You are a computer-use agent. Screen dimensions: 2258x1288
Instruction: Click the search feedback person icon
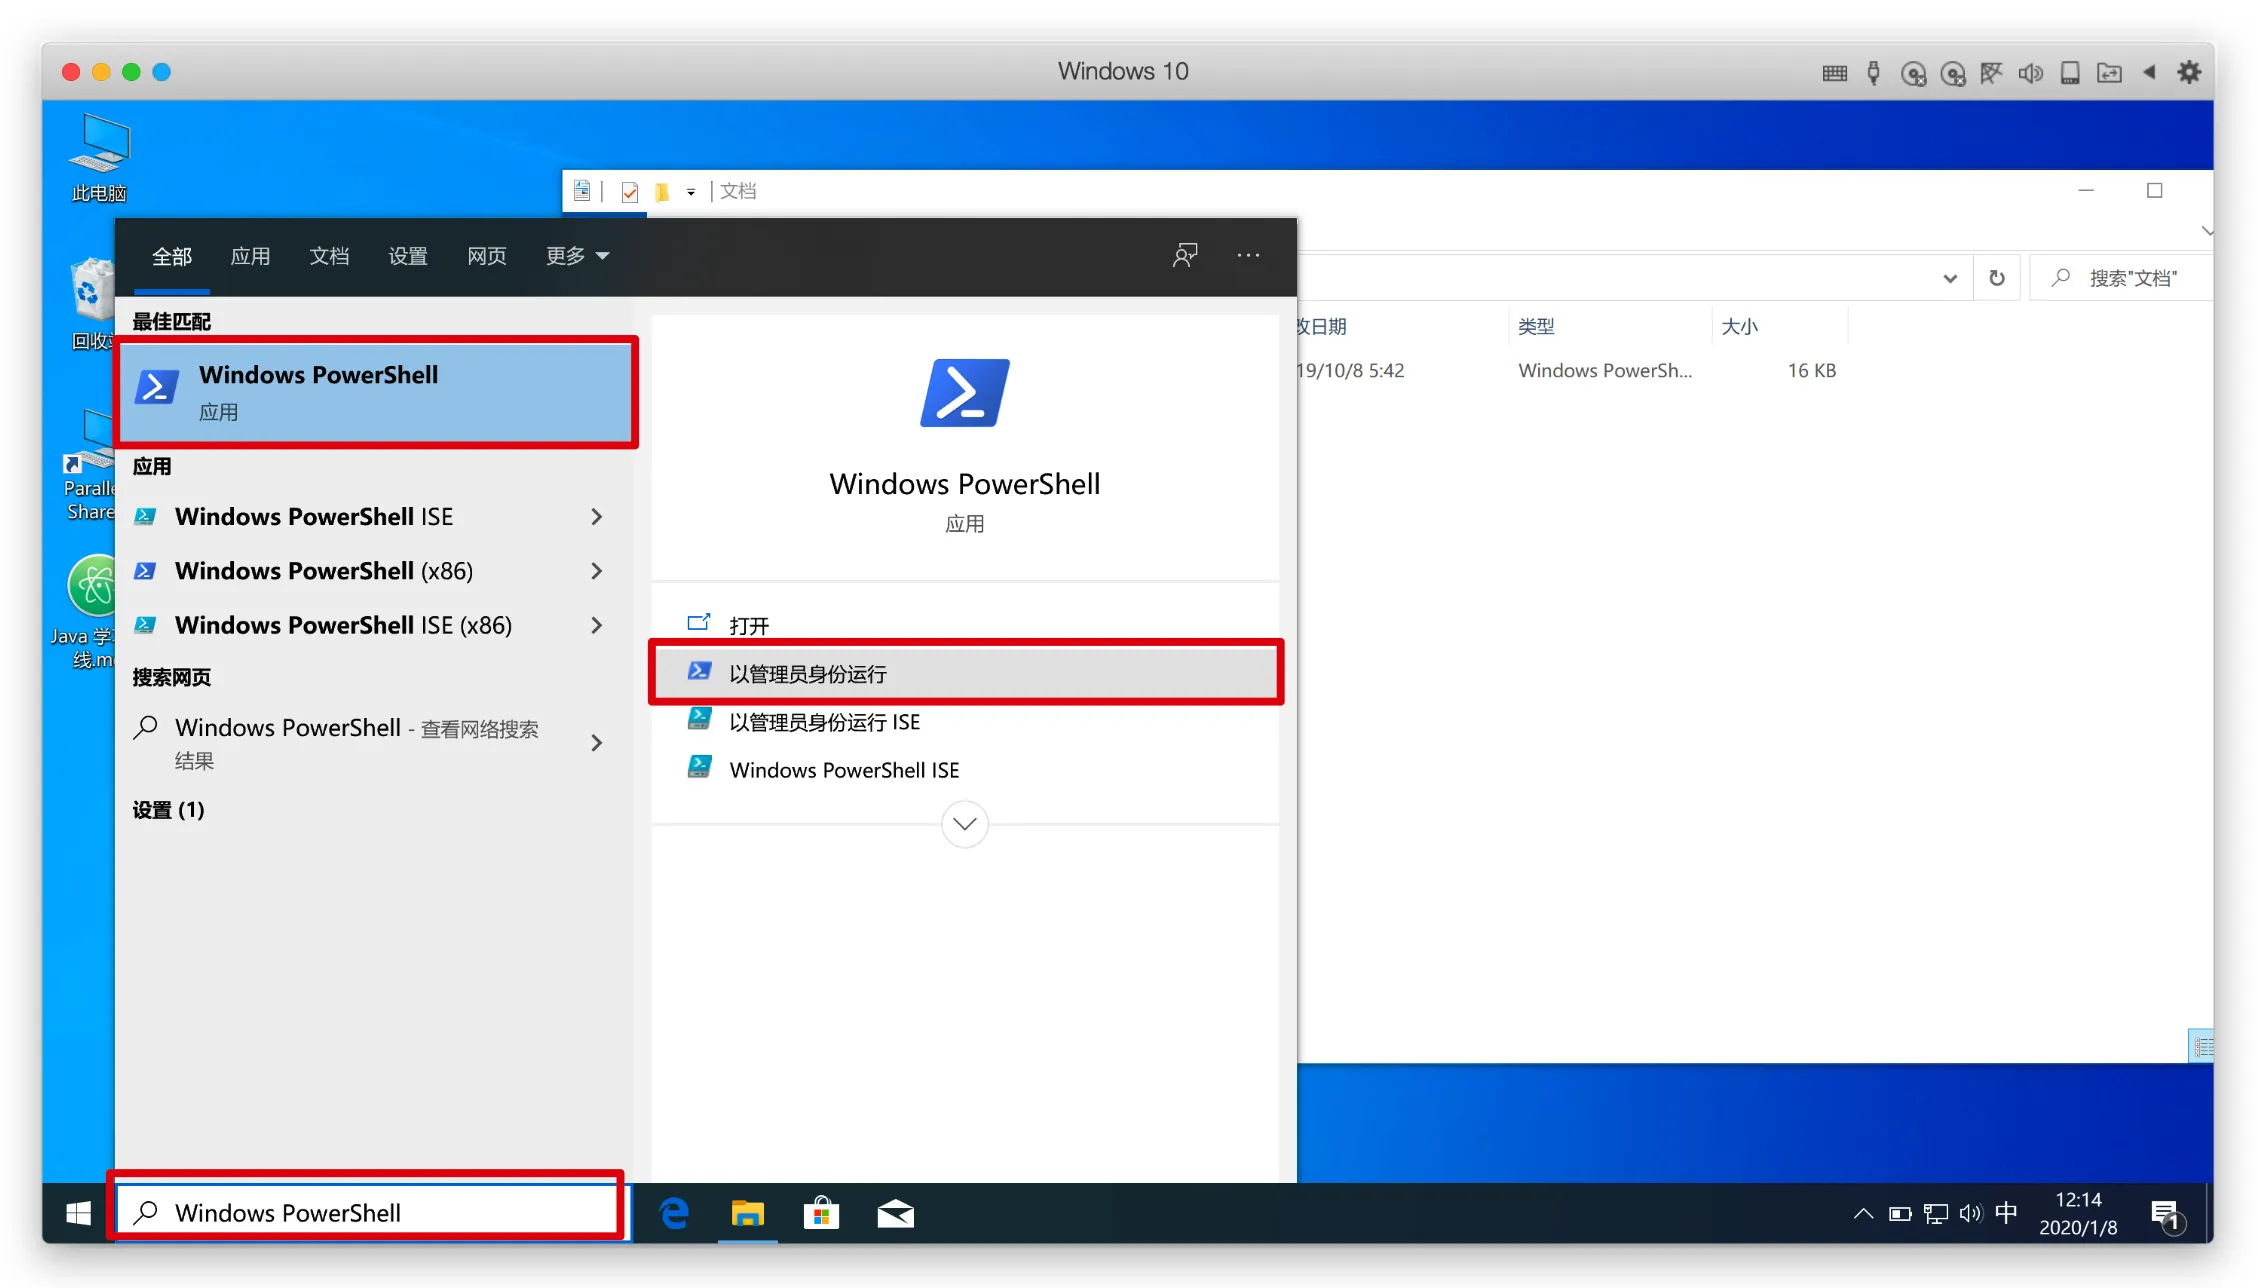click(x=1185, y=256)
